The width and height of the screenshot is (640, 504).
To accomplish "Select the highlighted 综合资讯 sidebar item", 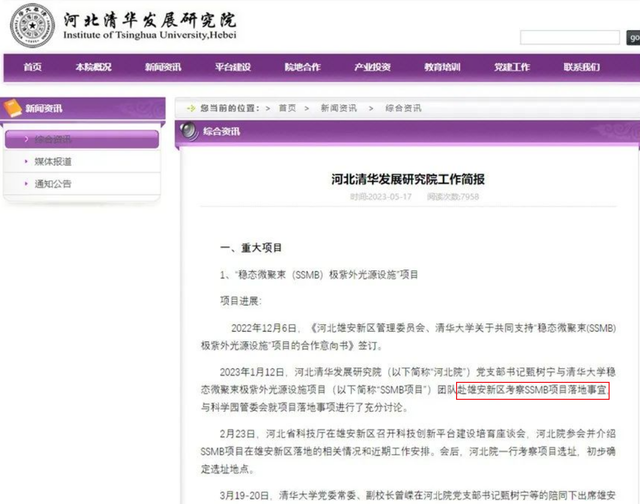I will click(82, 139).
